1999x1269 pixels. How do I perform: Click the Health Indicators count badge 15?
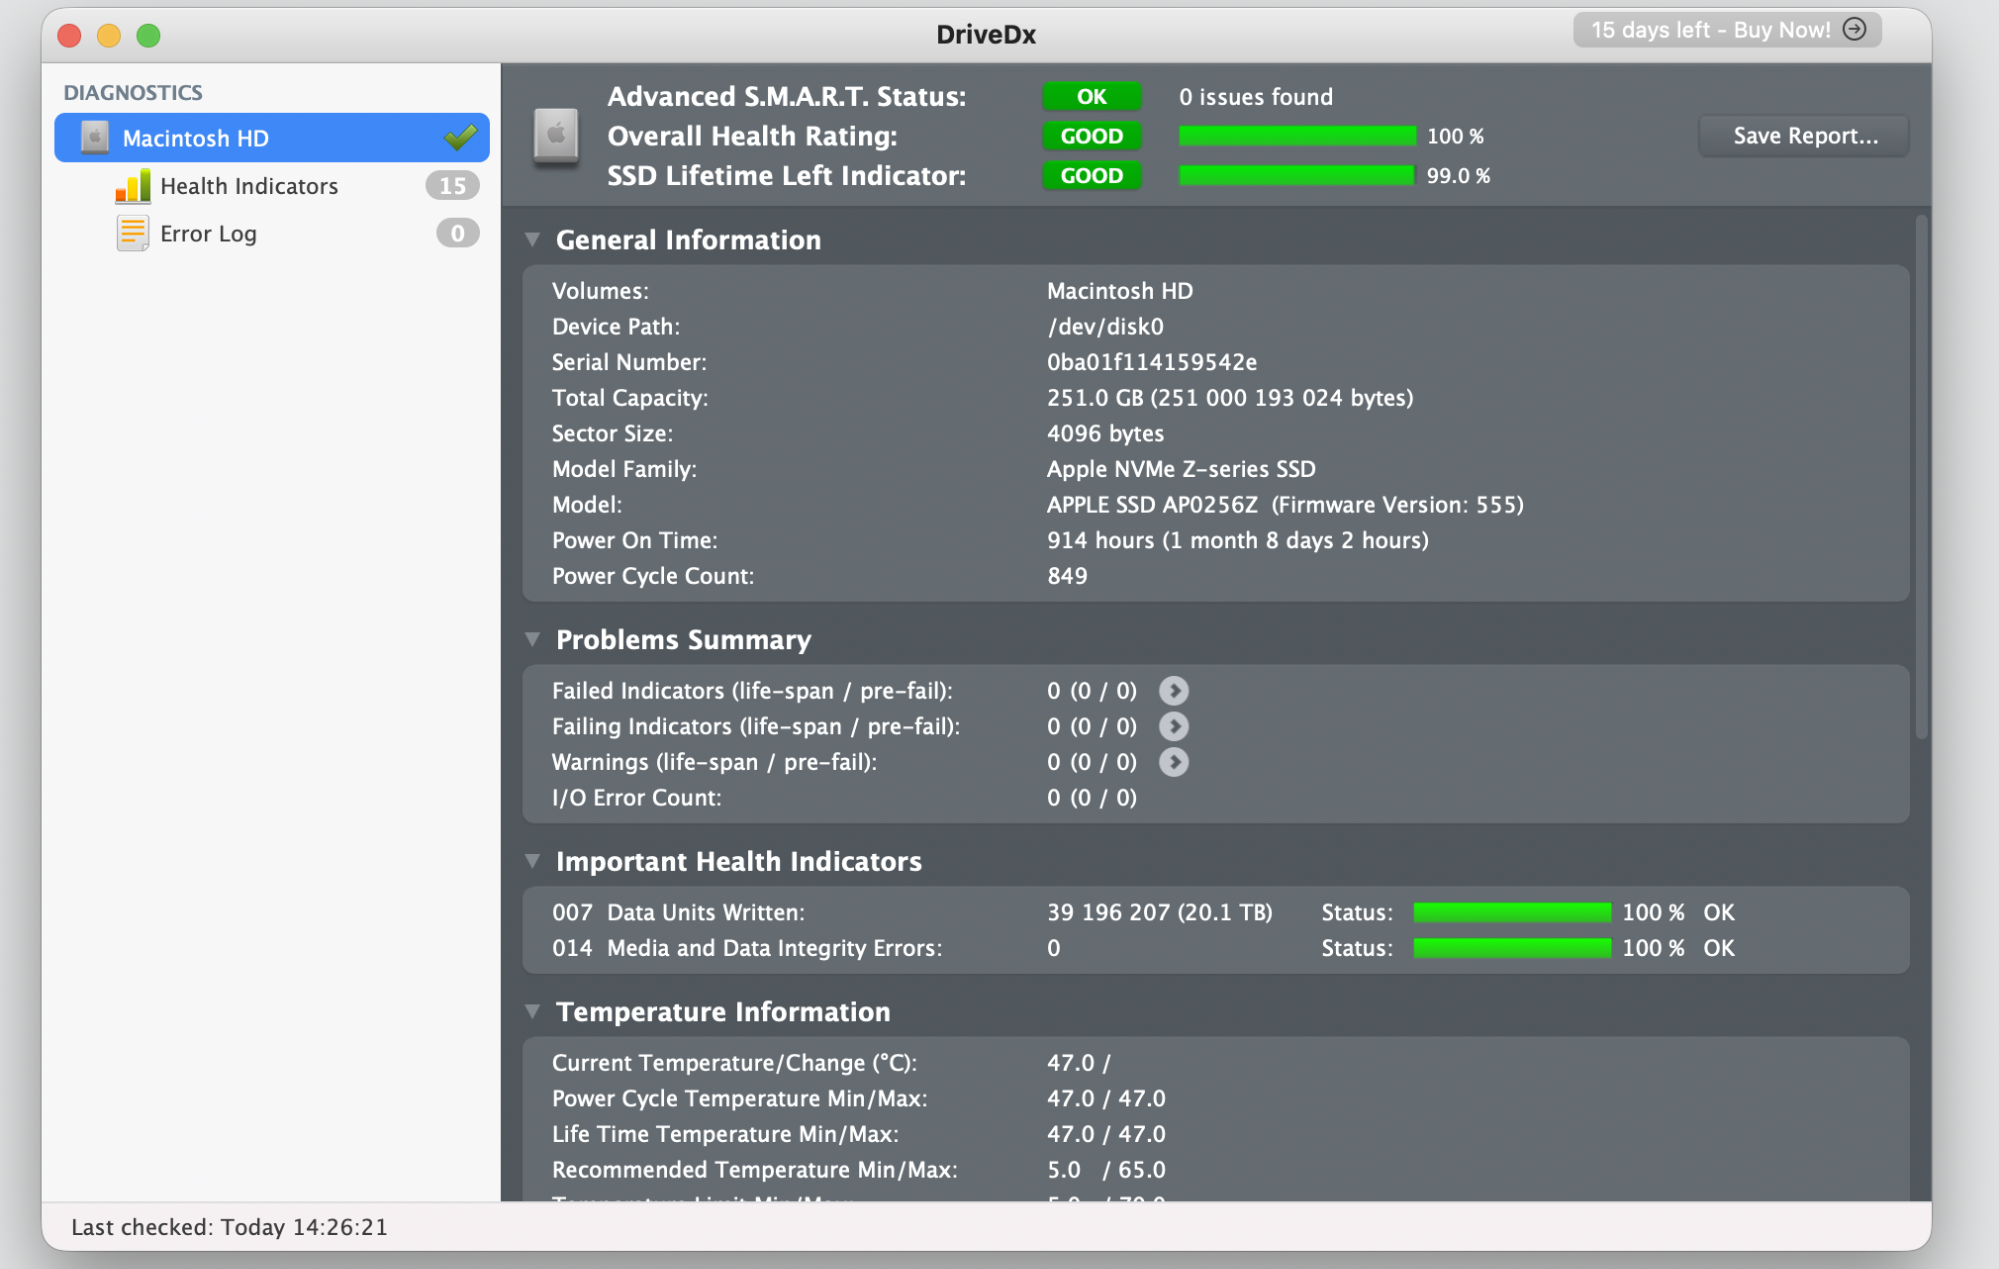pyautogui.click(x=452, y=186)
